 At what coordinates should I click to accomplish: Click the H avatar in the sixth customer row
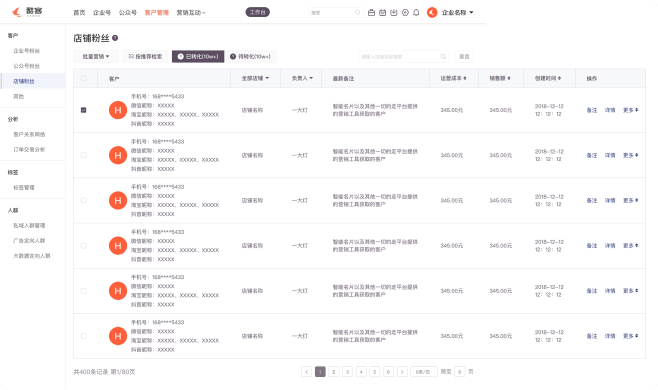point(118,336)
